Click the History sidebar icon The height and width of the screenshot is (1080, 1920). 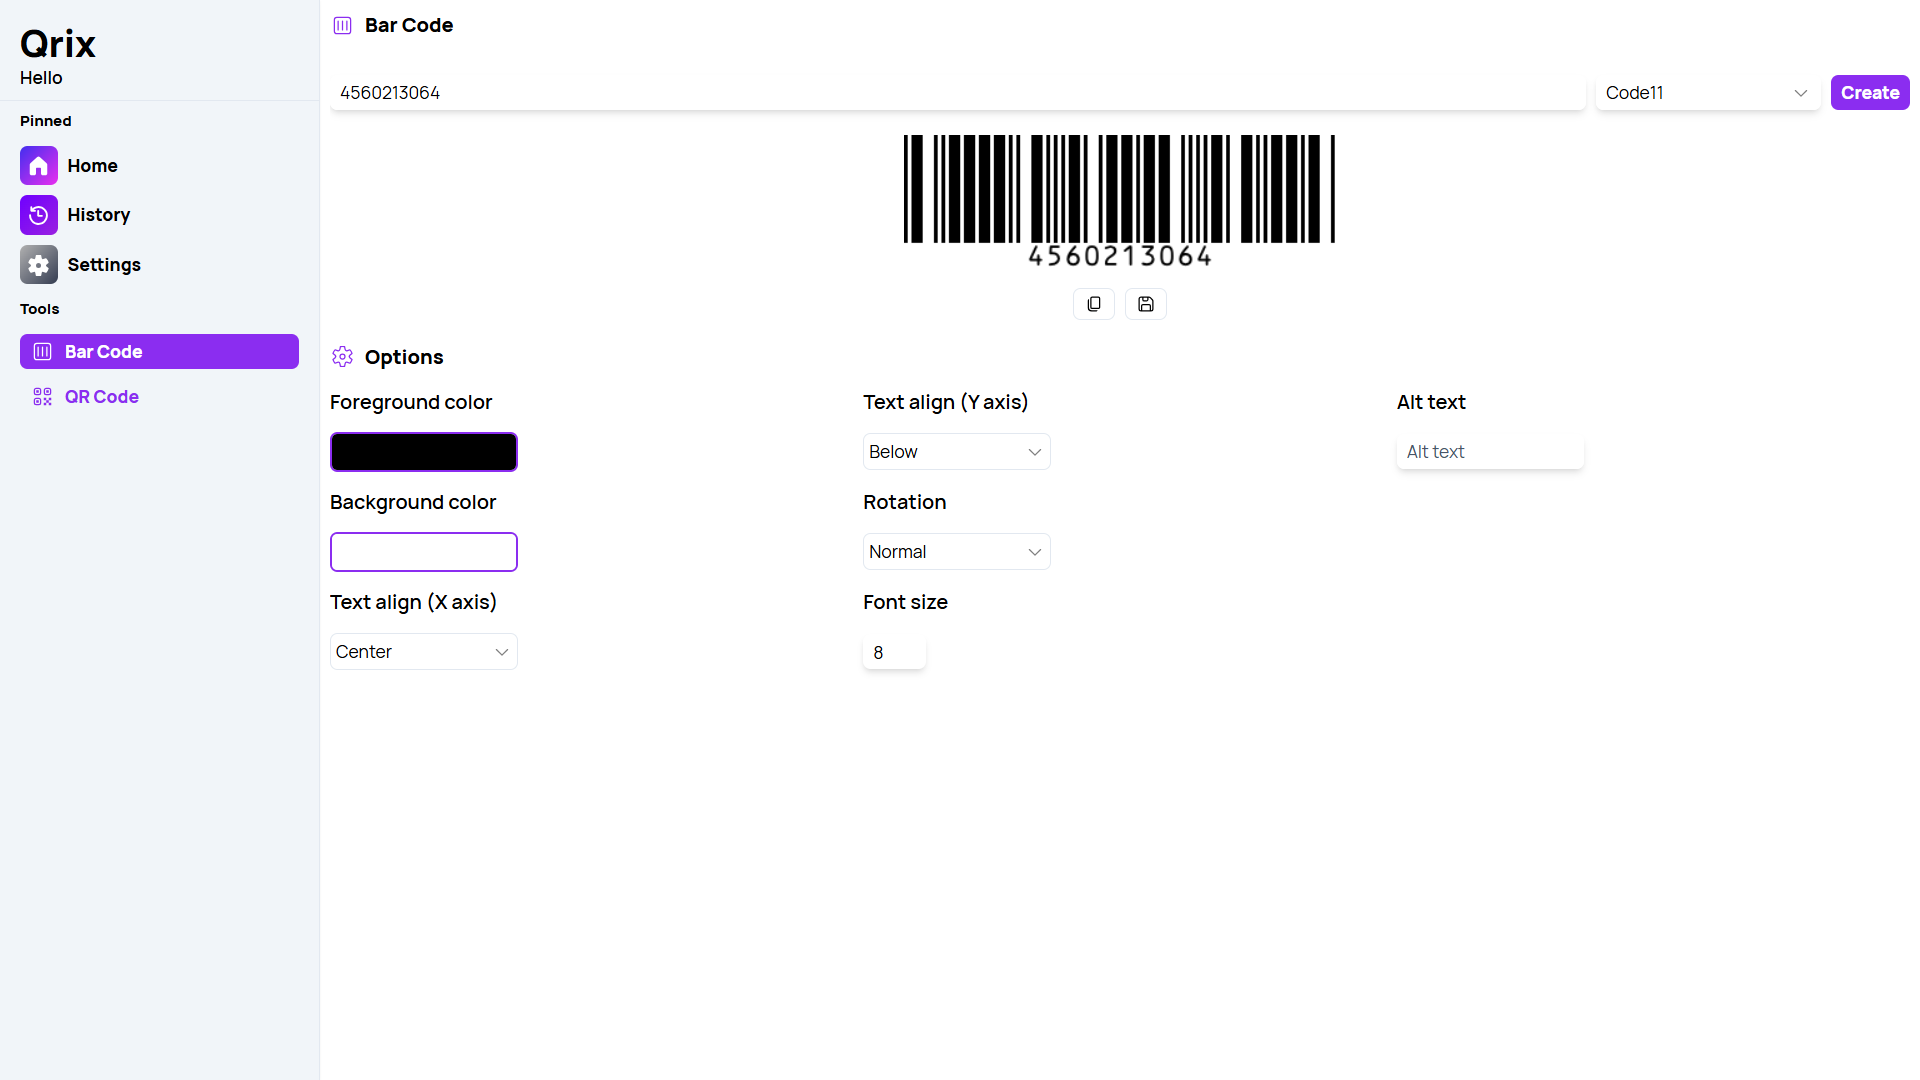[x=38, y=214]
